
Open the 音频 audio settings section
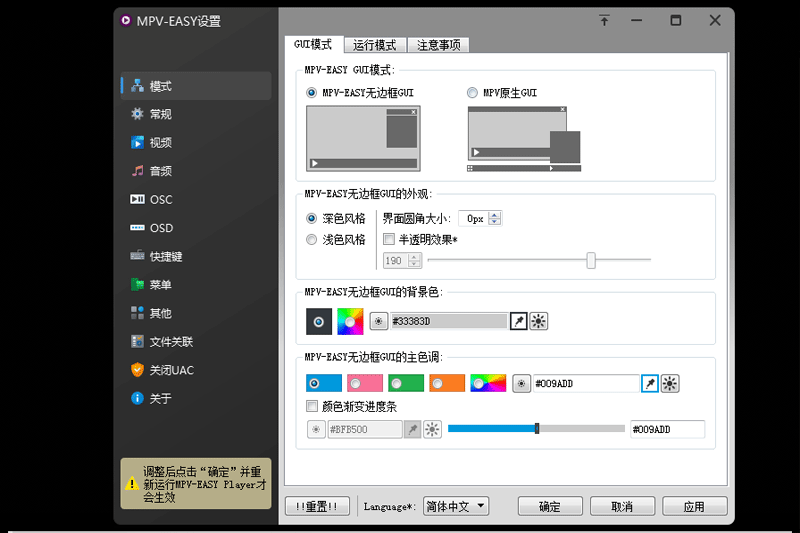click(x=196, y=171)
